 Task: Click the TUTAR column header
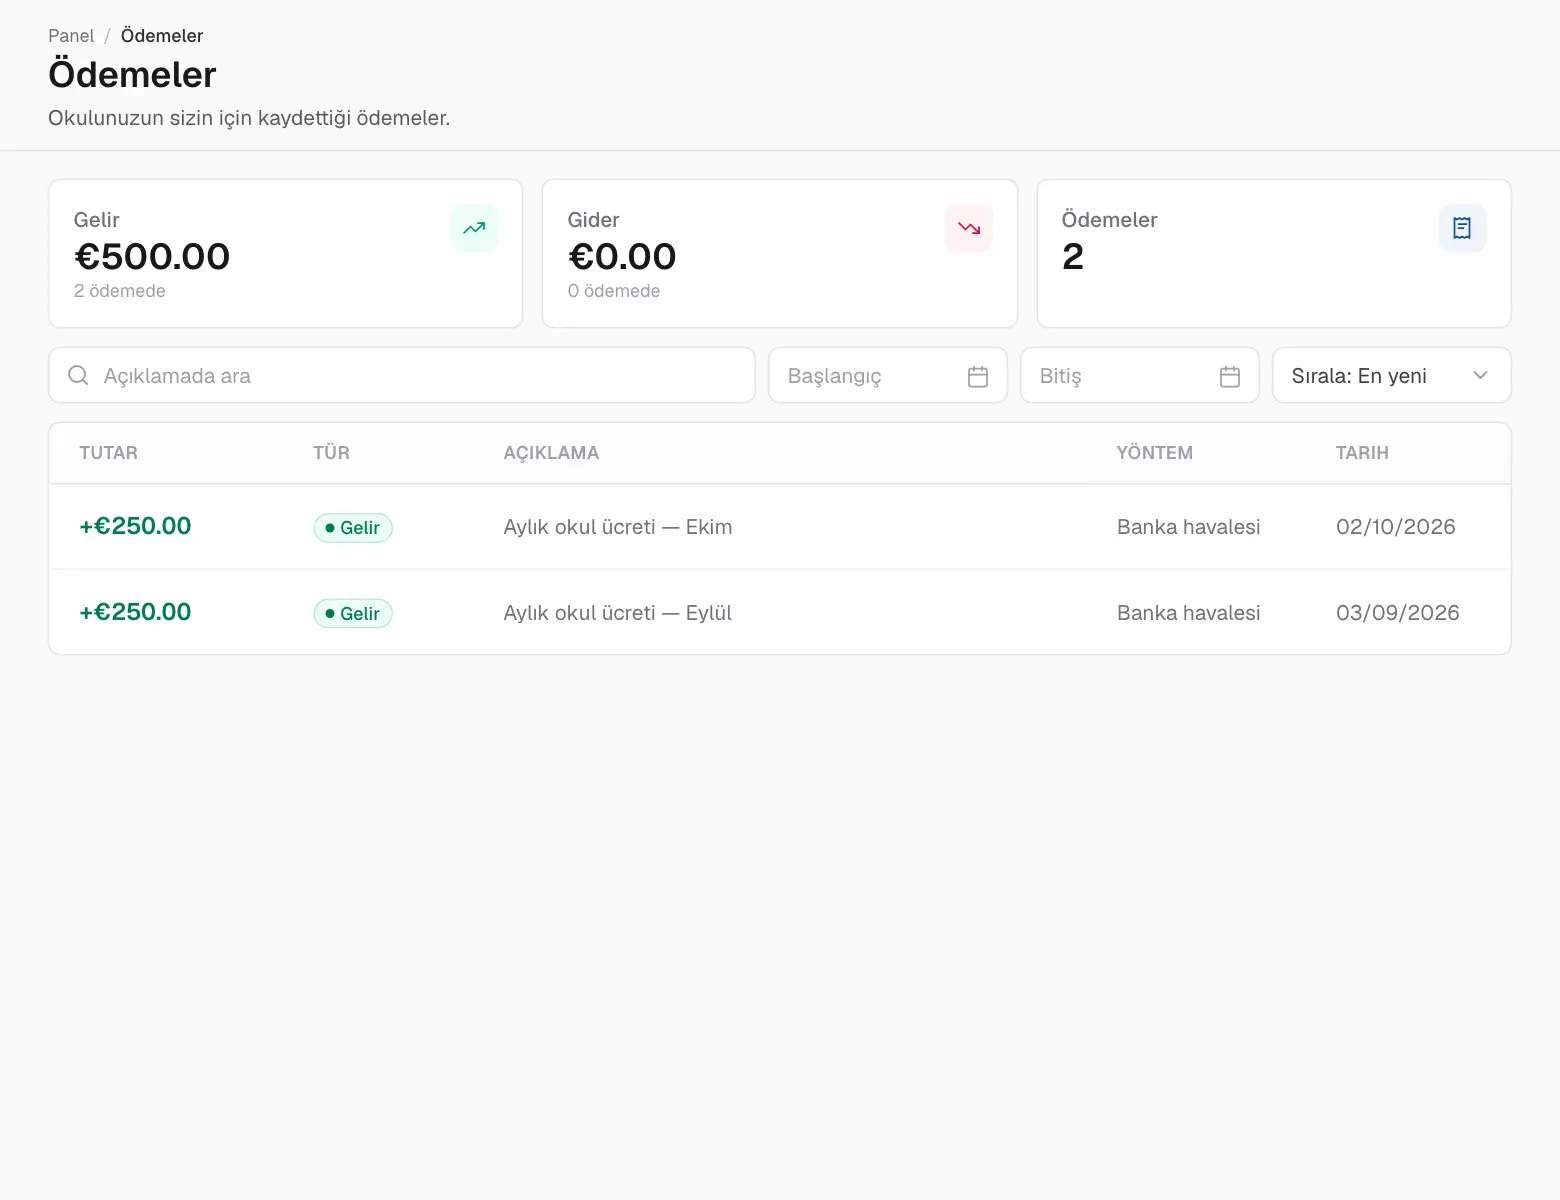click(109, 453)
